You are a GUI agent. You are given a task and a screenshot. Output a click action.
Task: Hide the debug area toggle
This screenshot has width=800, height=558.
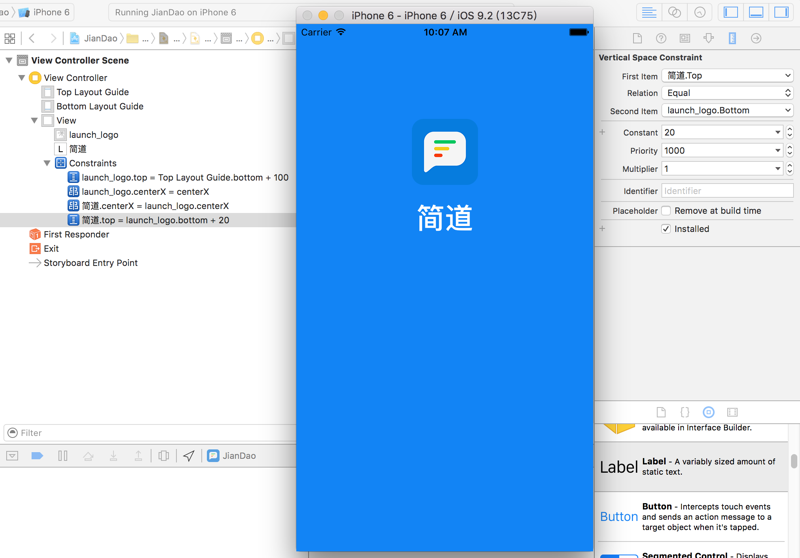(x=12, y=455)
